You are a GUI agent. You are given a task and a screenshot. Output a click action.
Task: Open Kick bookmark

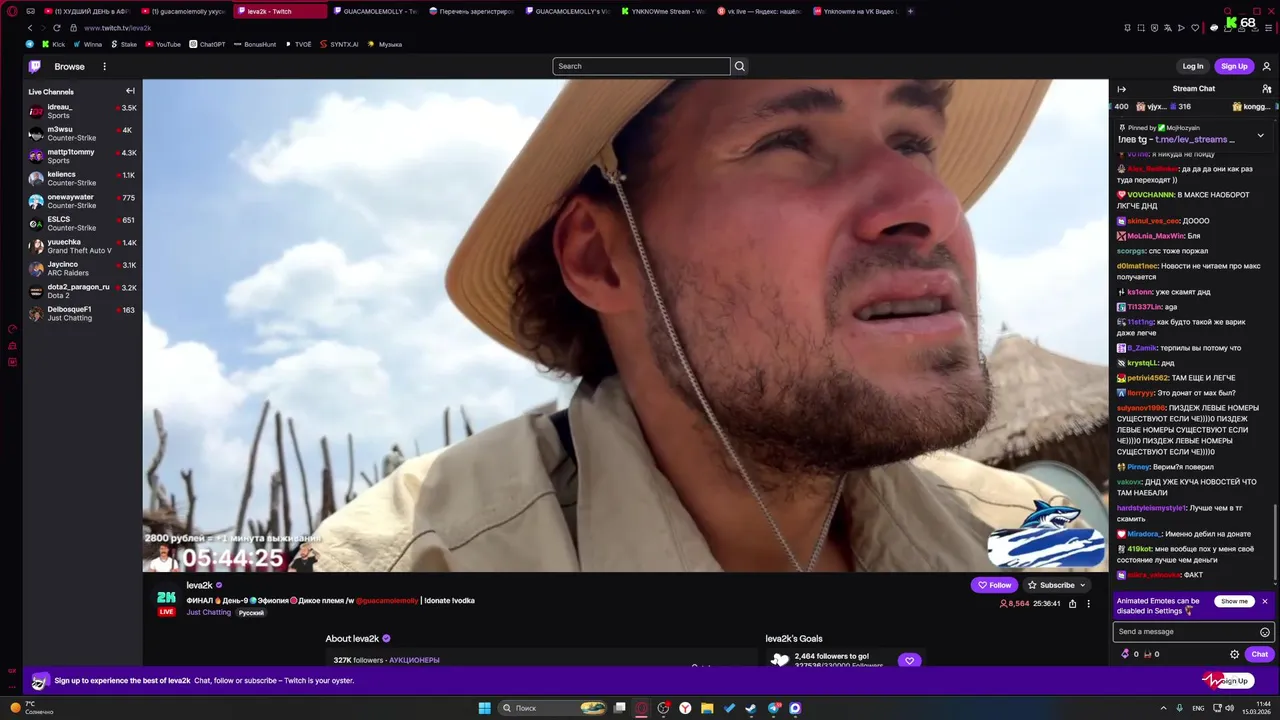click(53, 44)
